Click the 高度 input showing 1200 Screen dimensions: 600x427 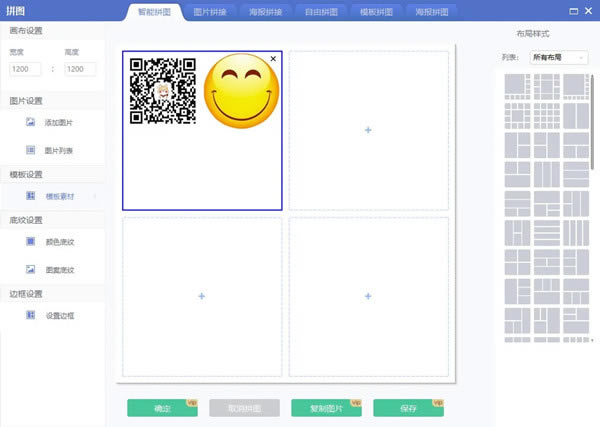coord(80,69)
